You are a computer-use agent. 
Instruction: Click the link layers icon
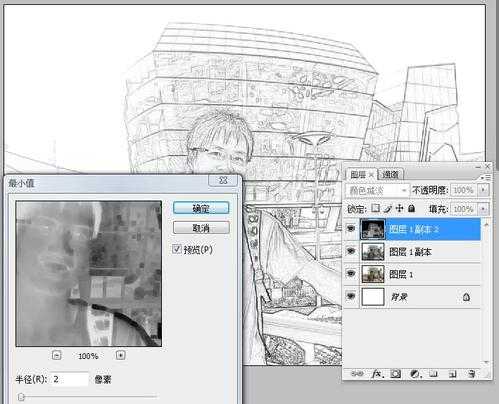click(x=357, y=374)
